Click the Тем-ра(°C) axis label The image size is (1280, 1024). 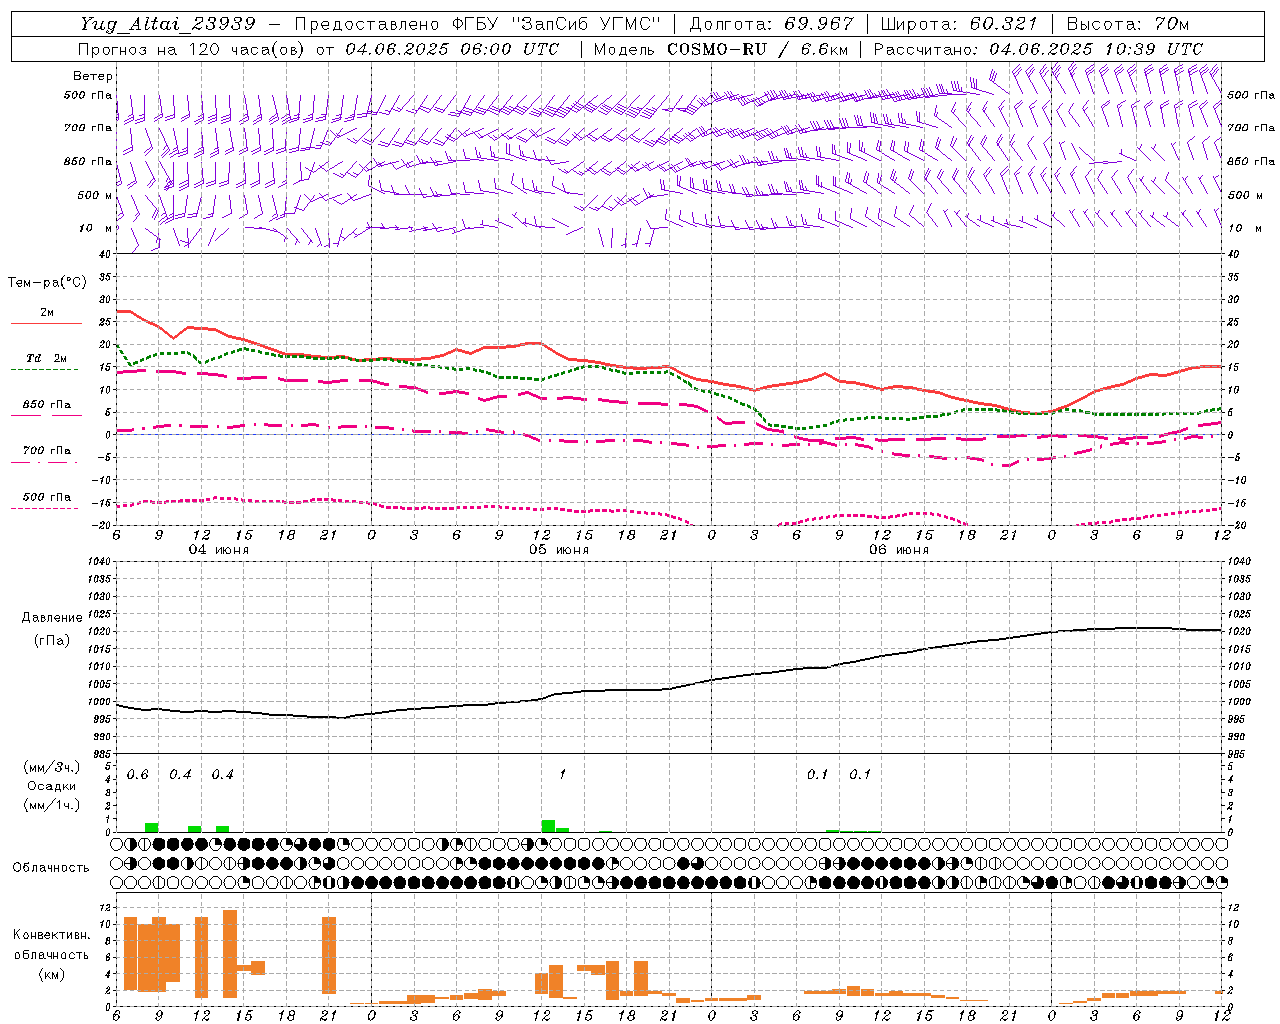47,283
